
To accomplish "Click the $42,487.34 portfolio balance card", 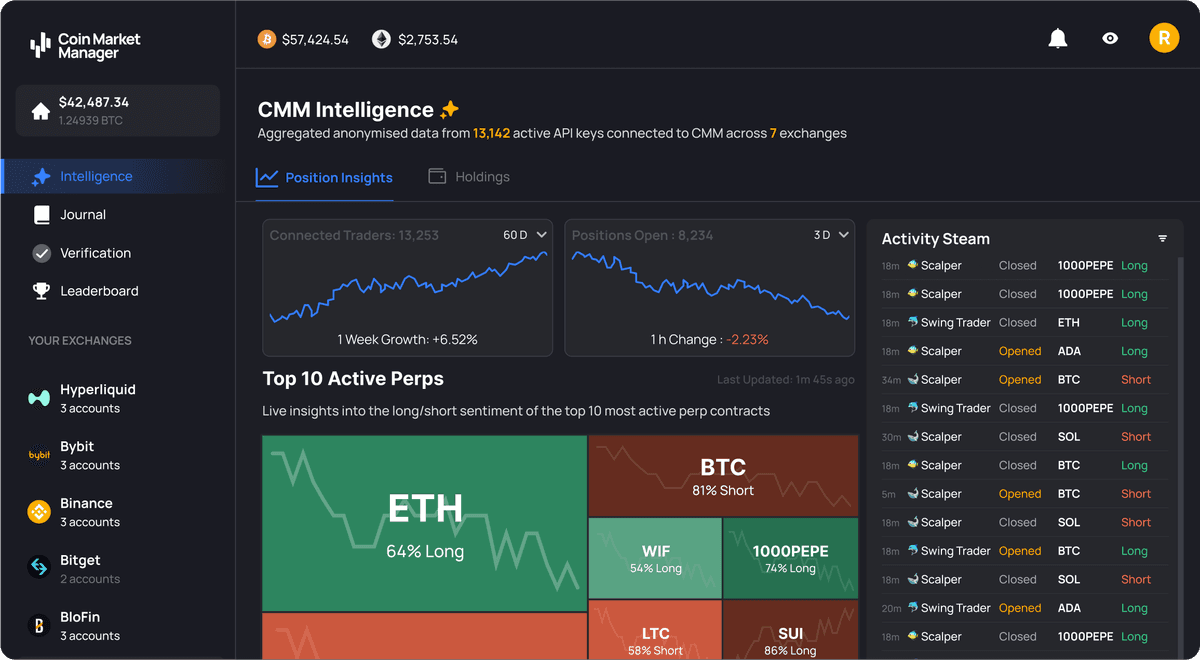I will point(118,110).
